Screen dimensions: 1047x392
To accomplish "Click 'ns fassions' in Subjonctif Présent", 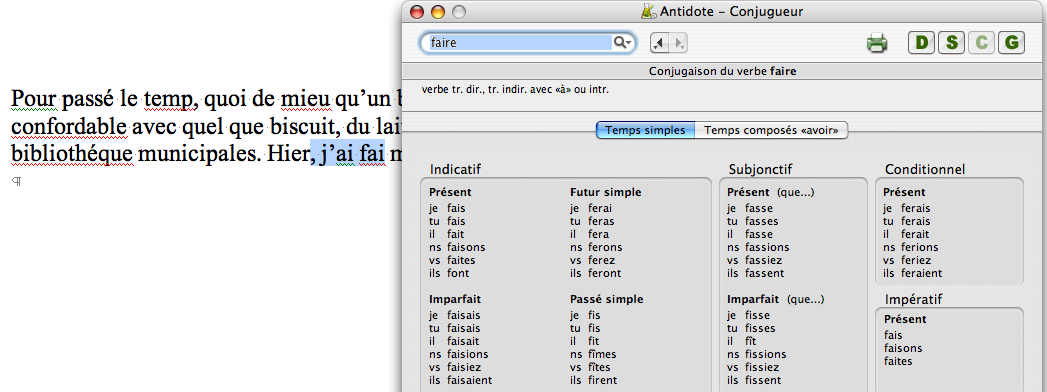I will point(758,247).
